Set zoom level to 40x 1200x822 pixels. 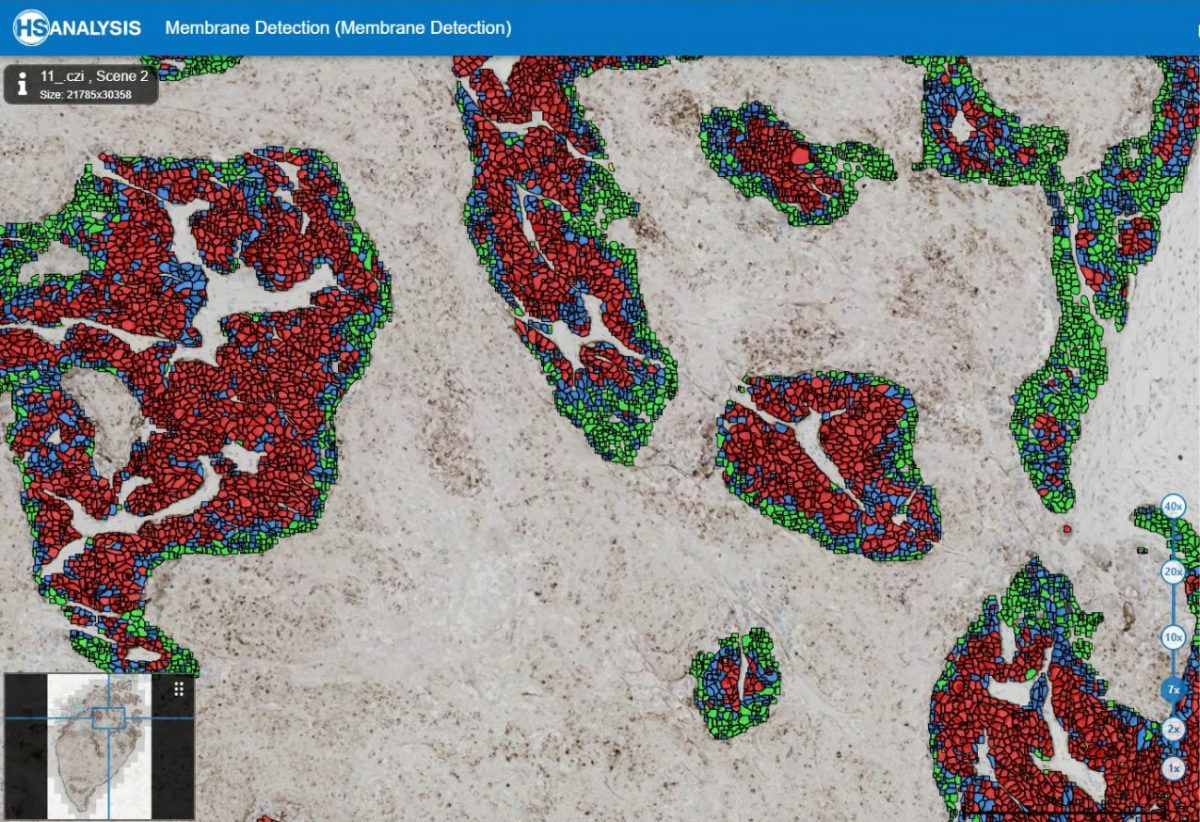click(1173, 508)
